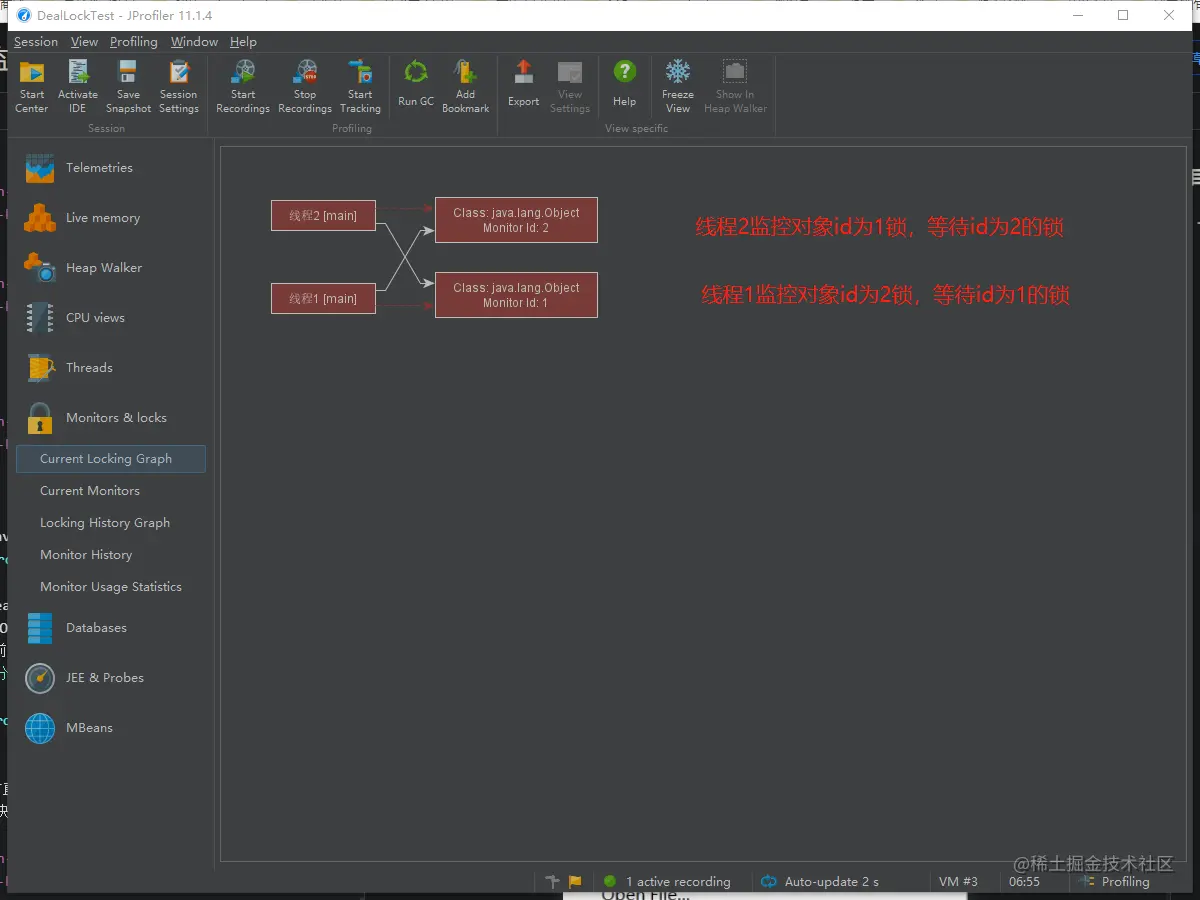Select the 线程2 [main] graph node
Image resolution: width=1200 pixels, height=900 pixels.
(323, 216)
